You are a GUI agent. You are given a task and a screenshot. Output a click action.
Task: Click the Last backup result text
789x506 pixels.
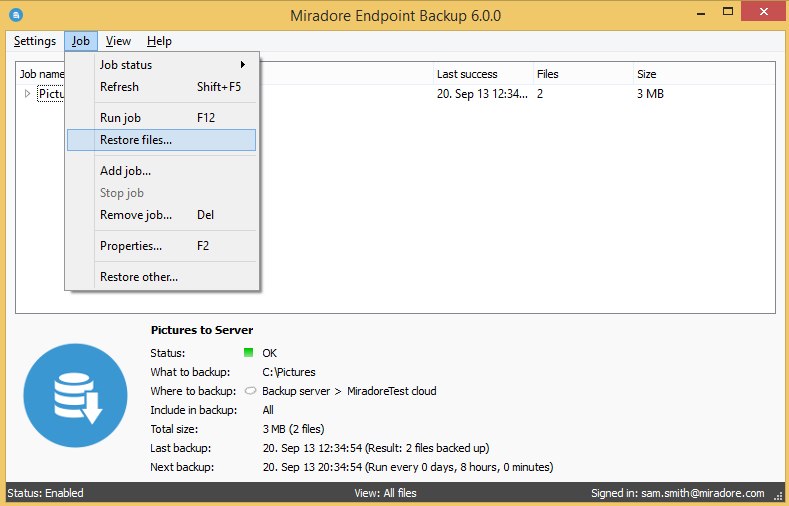pyautogui.click(x=376, y=448)
